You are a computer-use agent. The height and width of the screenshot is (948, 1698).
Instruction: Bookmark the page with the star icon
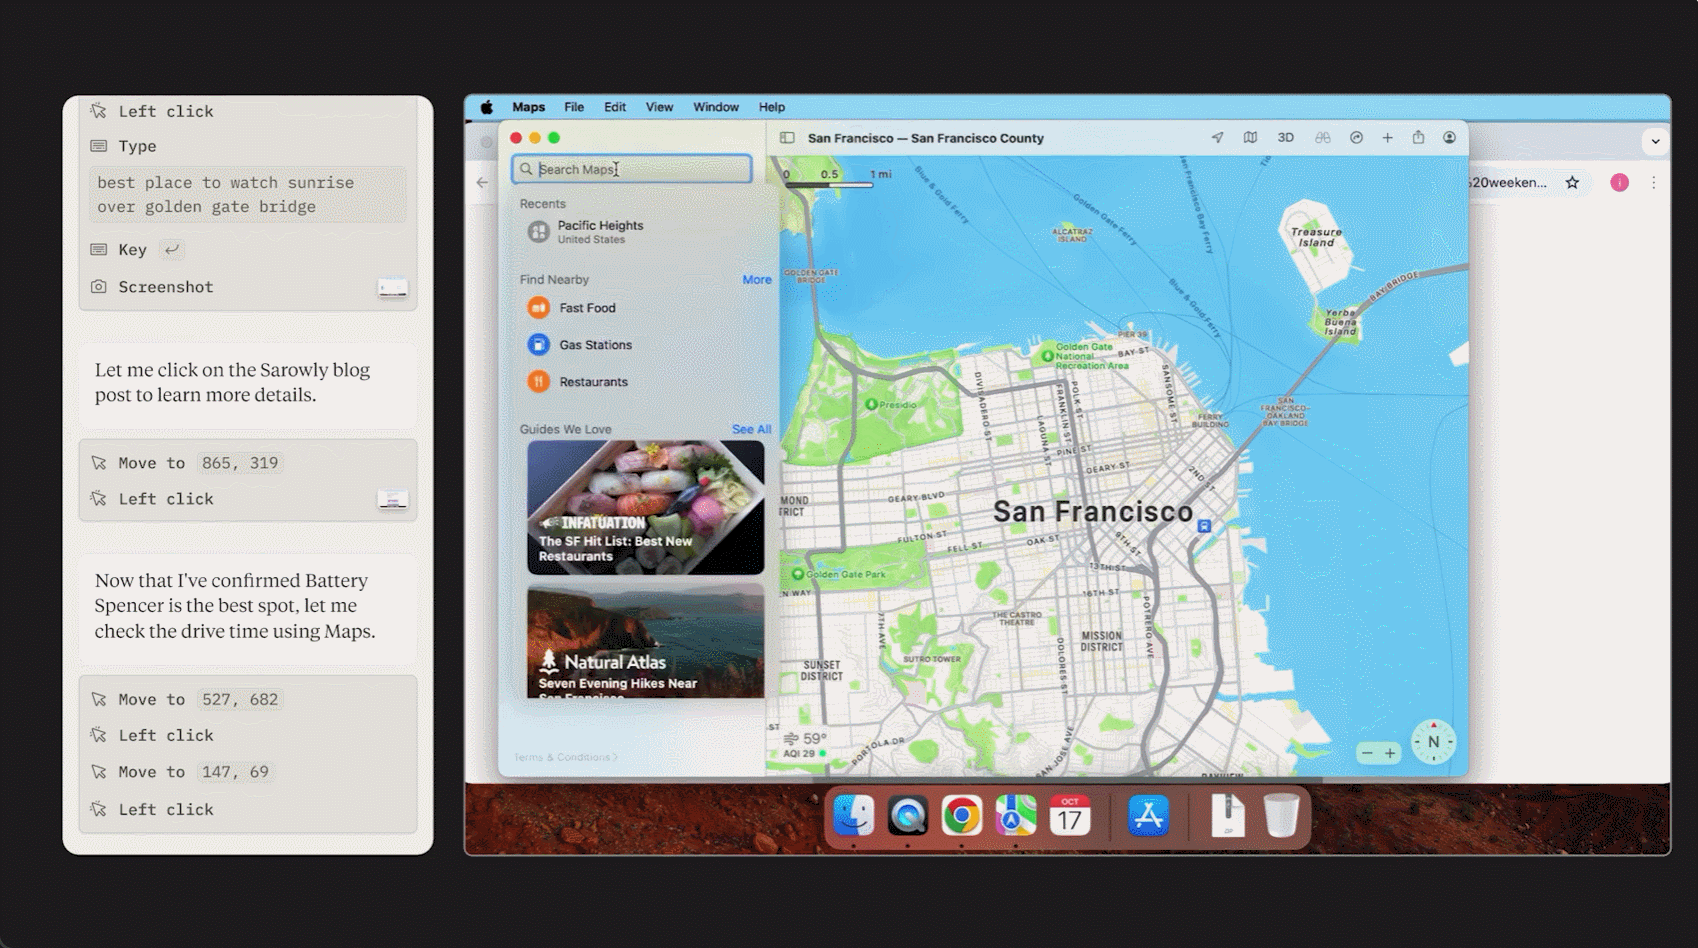(1572, 182)
